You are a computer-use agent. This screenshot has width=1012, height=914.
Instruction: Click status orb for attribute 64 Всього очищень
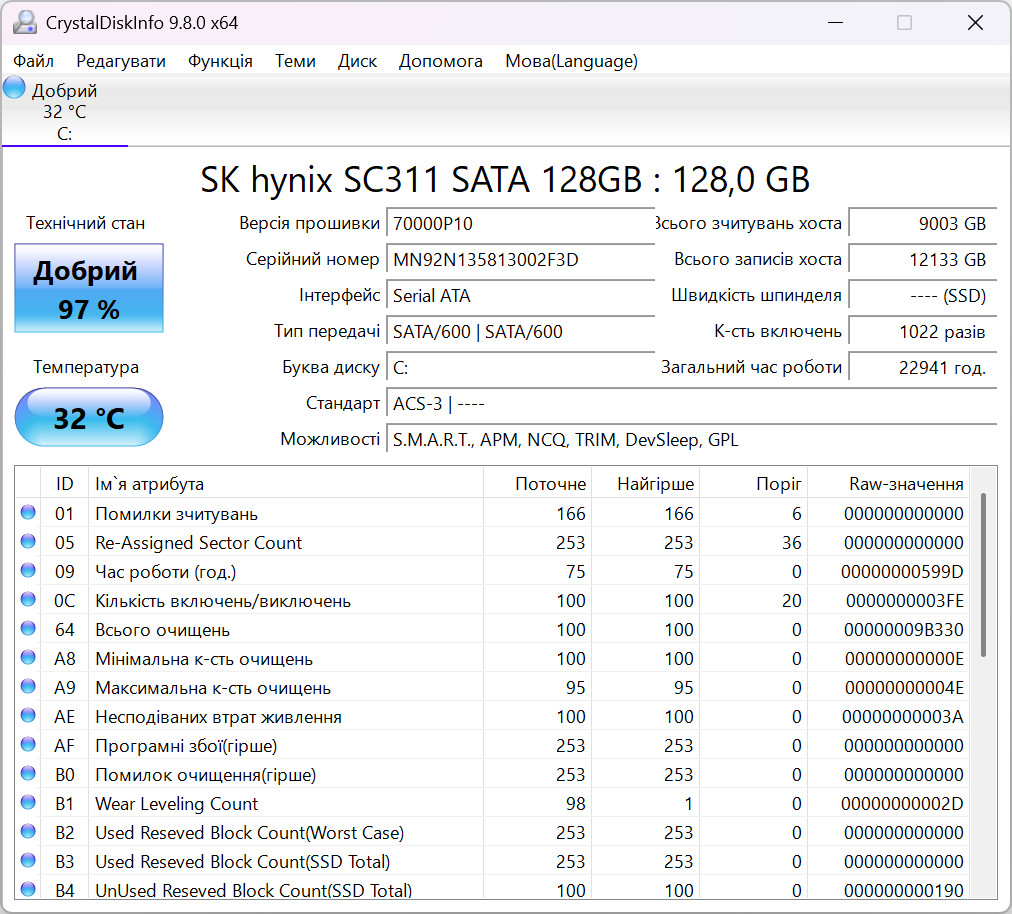coord(28,629)
